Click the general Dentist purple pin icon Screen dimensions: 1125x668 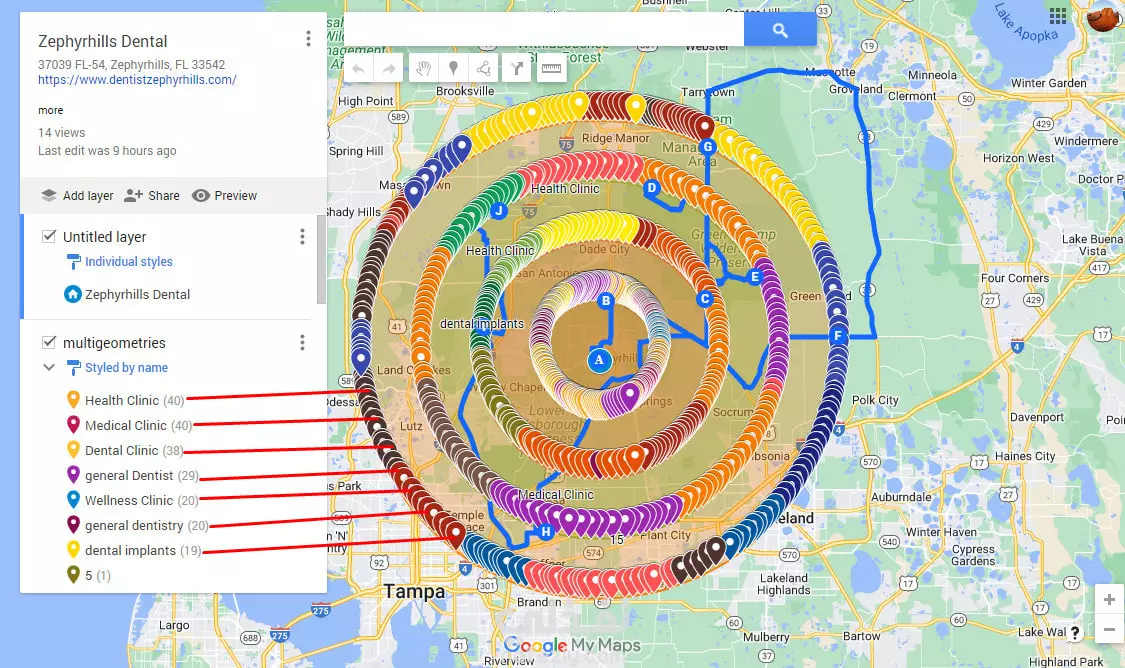pos(72,475)
